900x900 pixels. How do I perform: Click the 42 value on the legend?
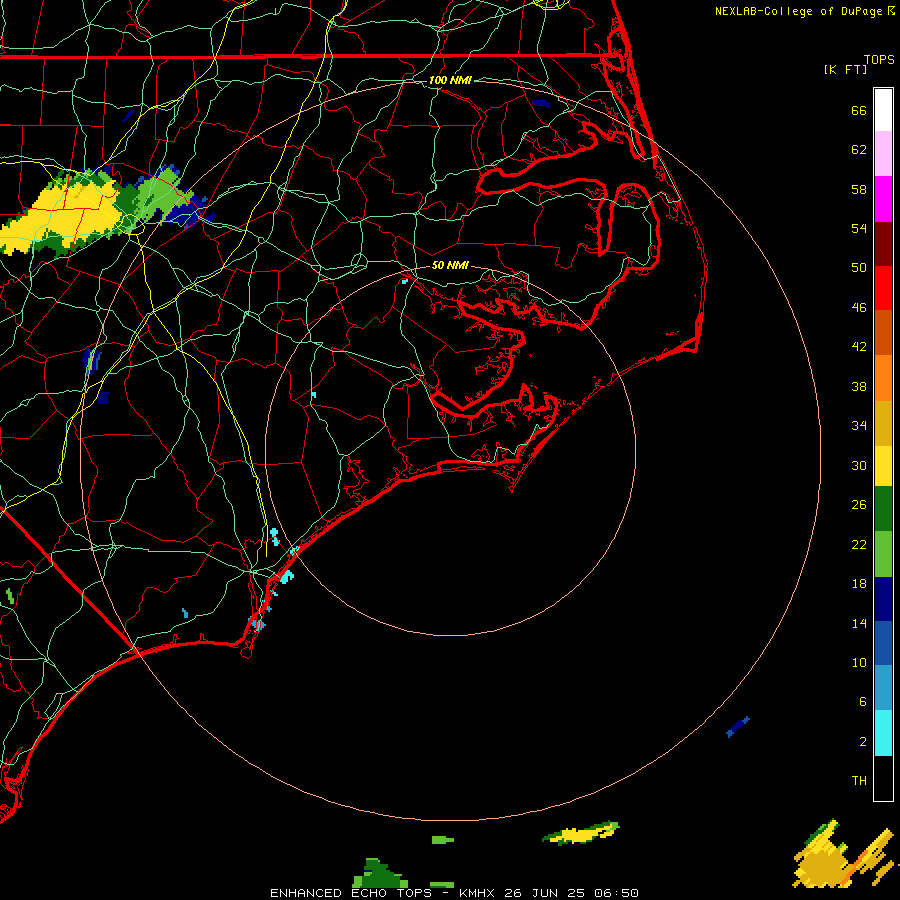click(859, 347)
